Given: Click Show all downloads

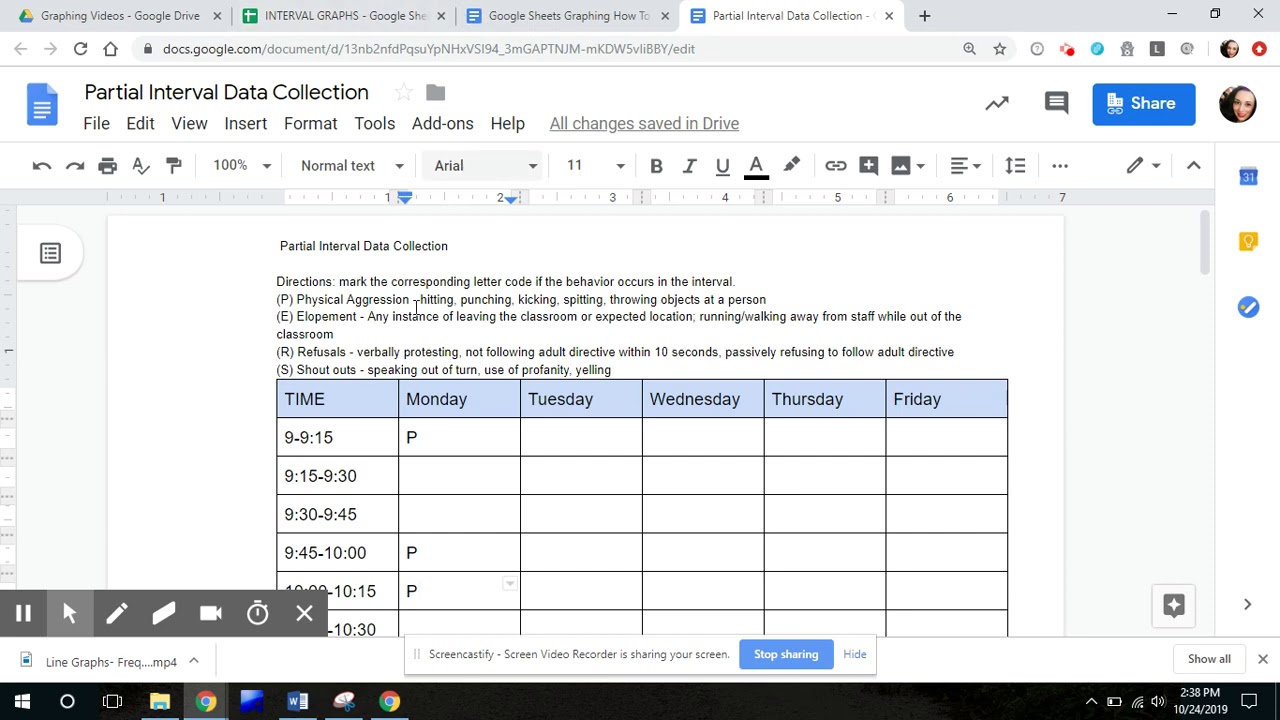Looking at the screenshot, I should [1209, 659].
